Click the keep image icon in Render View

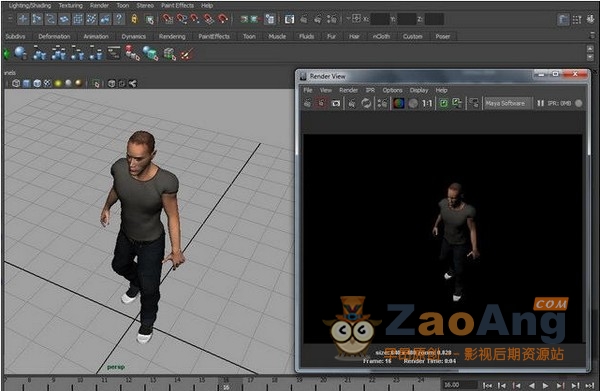tap(443, 103)
